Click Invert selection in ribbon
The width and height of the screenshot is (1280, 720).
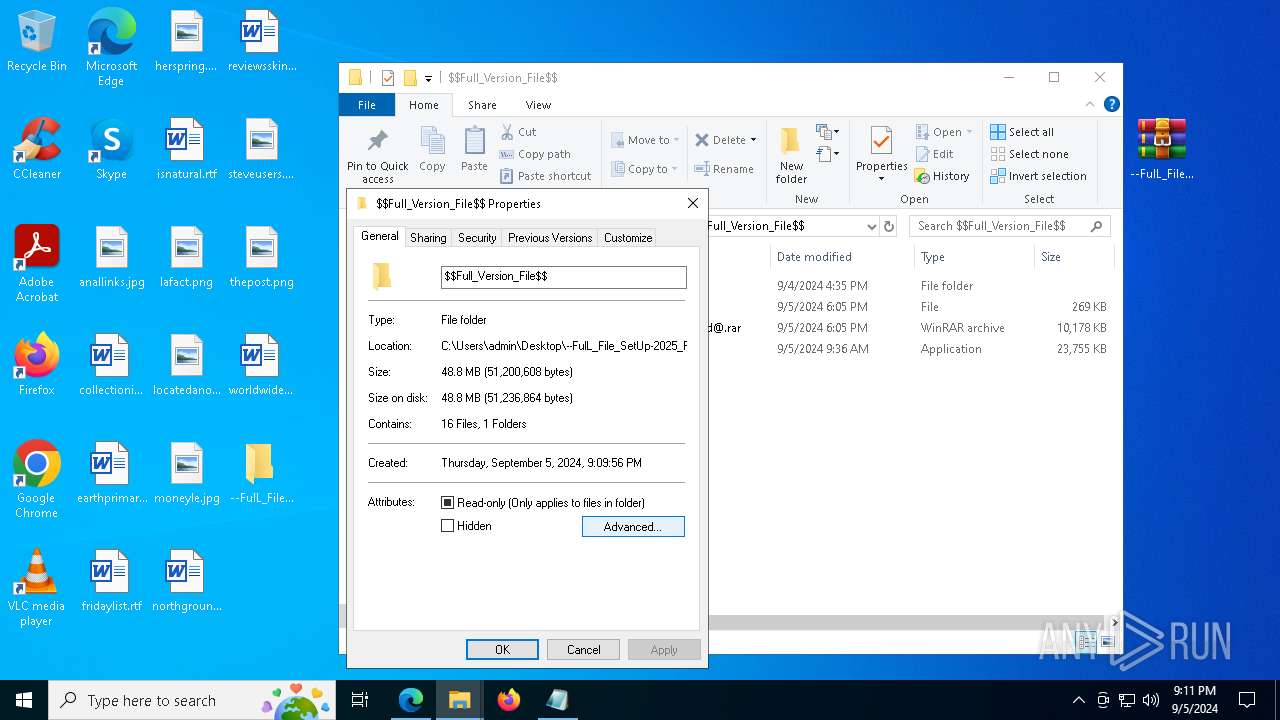point(1038,176)
